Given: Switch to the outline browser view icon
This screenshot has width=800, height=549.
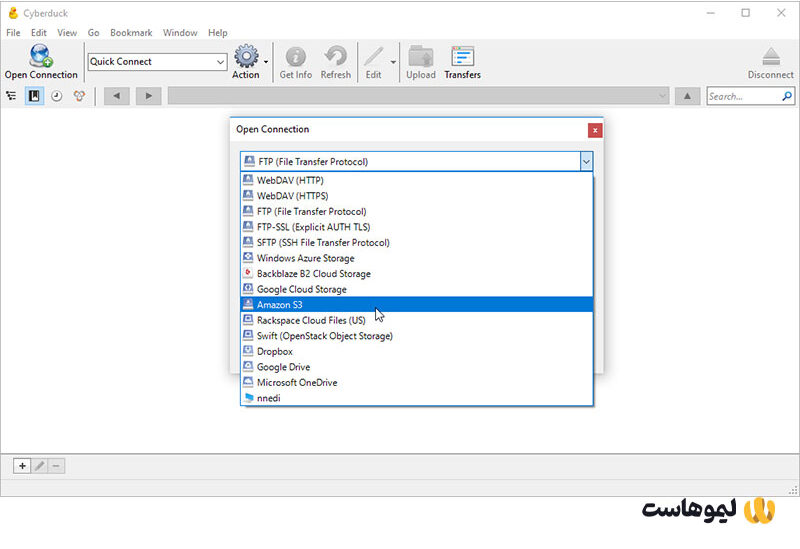Looking at the screenshot, I should (x=11, y=96).
